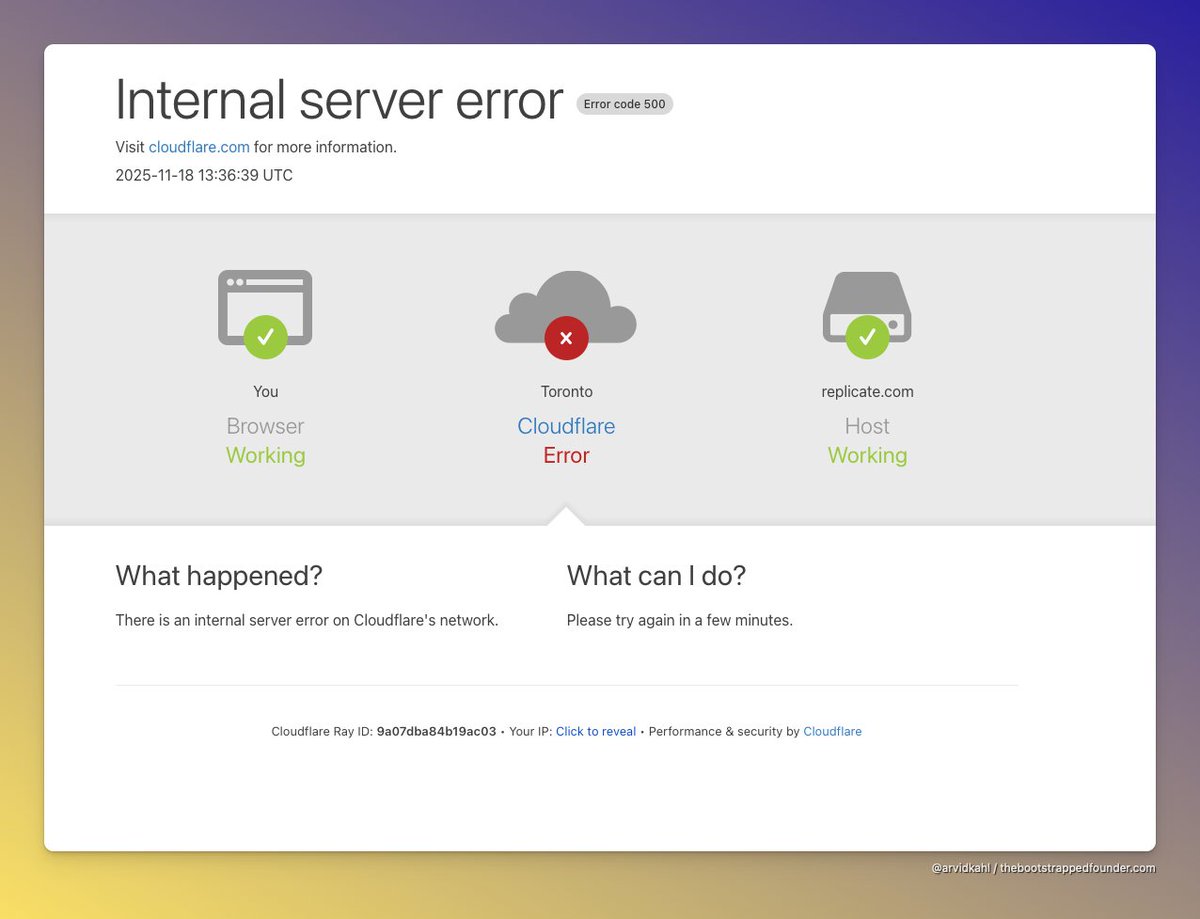
Task: Open Cloudflare link after Performance & security by
Action: click(x=832, y=732)
